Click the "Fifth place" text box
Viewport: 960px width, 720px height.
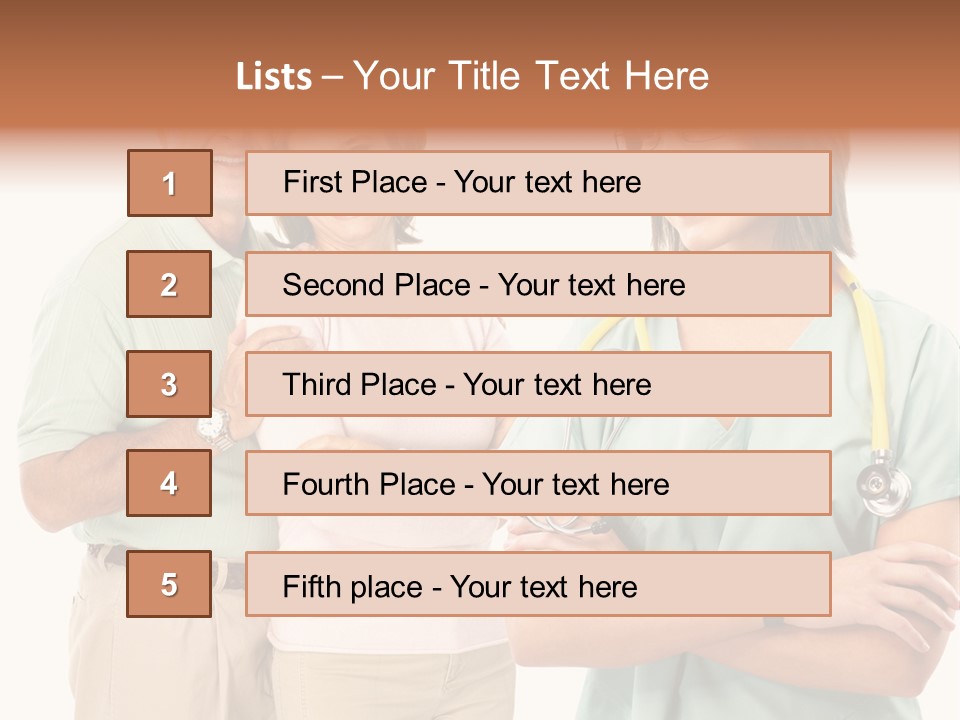pos(538,584)
